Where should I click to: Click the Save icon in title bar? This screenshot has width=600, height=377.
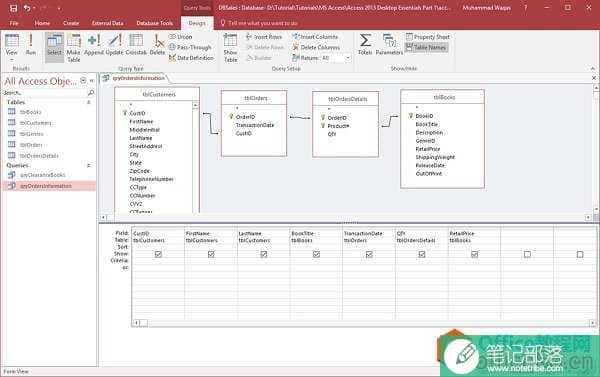point(13,8)
